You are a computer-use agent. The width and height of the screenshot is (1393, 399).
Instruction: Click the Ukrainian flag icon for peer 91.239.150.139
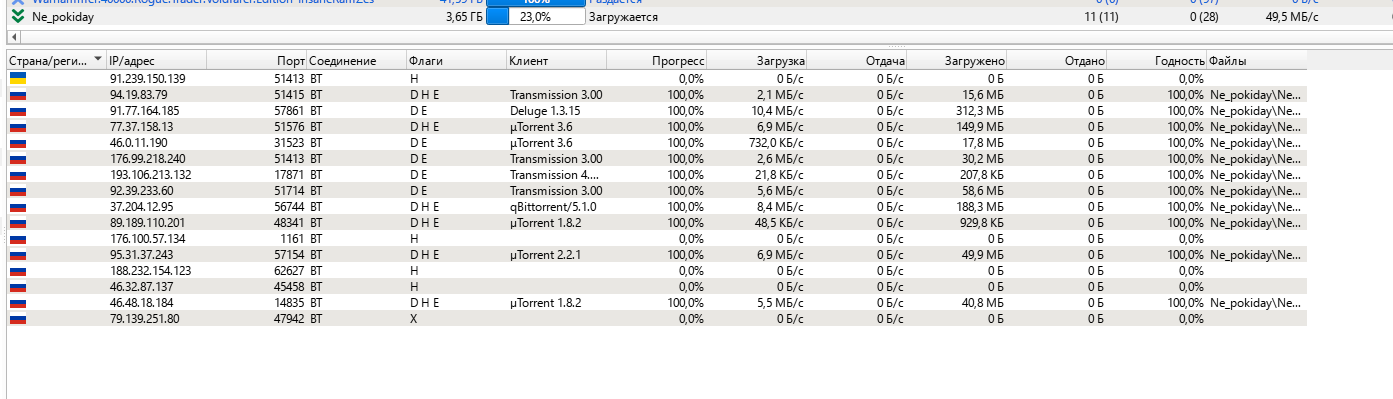(17, 77)
